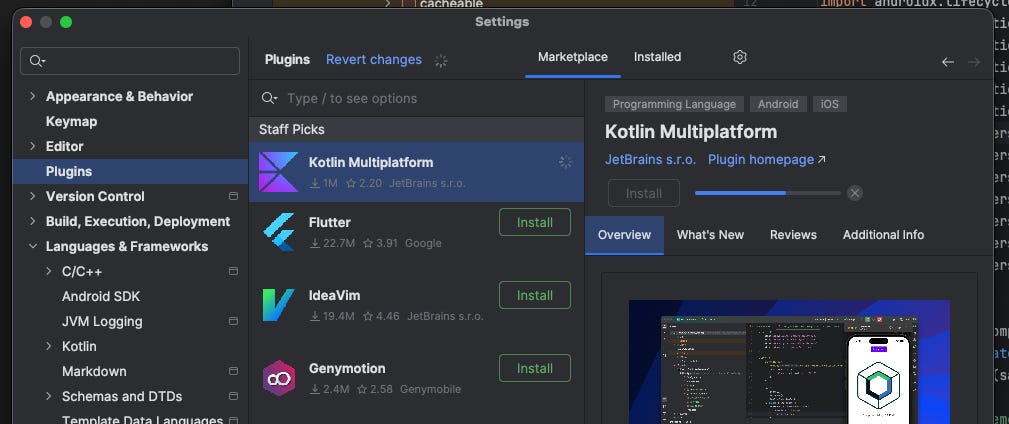Click the Plugins heading label
Screen dimensions: 1009x424
pyautogui.click(x=287, y=60)
